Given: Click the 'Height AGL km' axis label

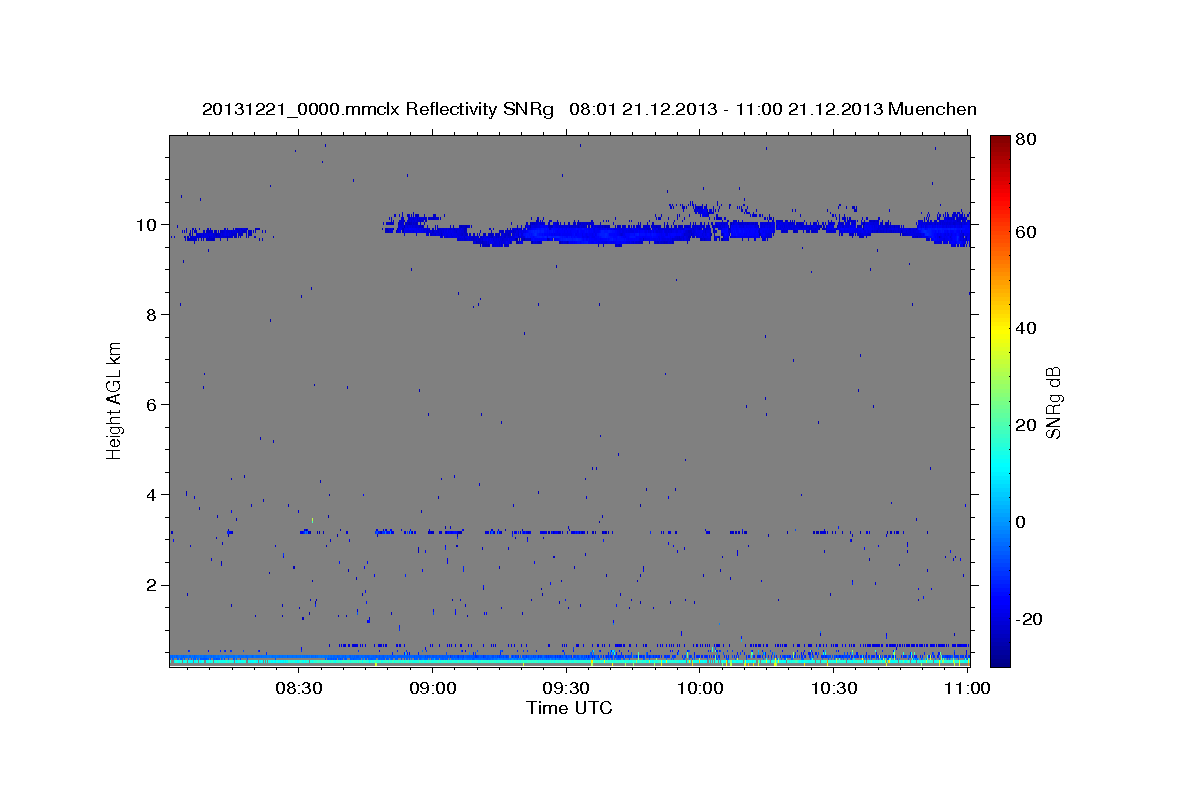Looking at the screenshot, I should click(114, 399).
